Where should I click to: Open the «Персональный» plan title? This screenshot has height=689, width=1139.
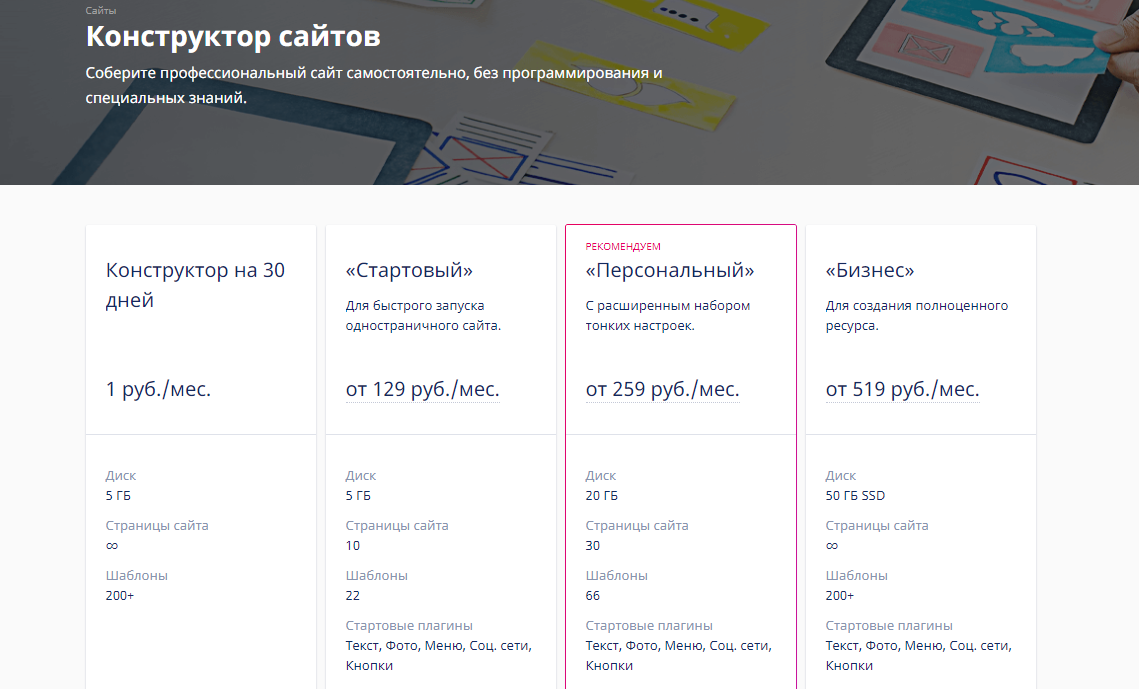pos(670,270)
